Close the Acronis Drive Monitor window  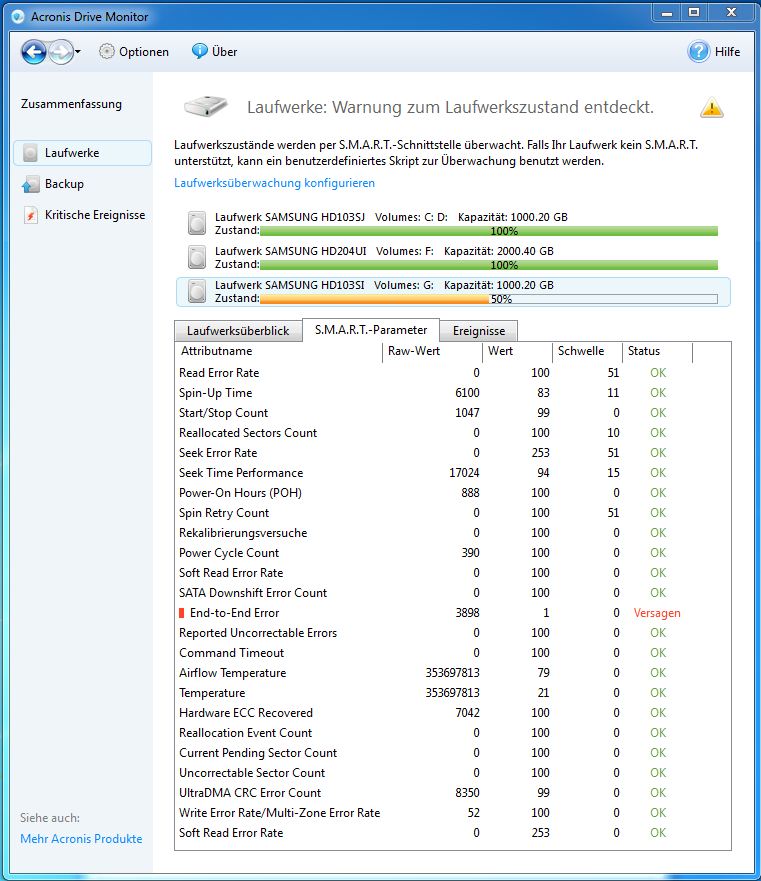click(731, 13)
